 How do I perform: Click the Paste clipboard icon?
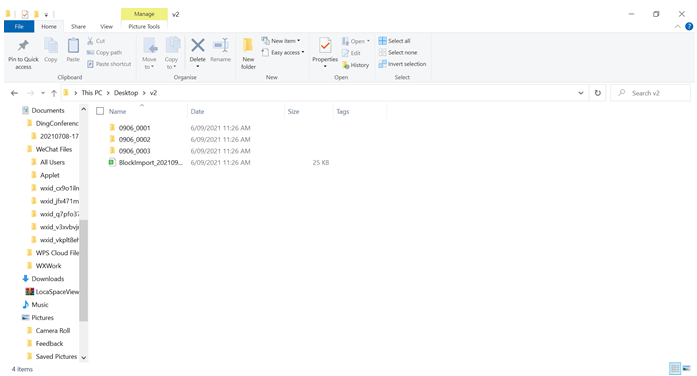[x=73, y=45]
